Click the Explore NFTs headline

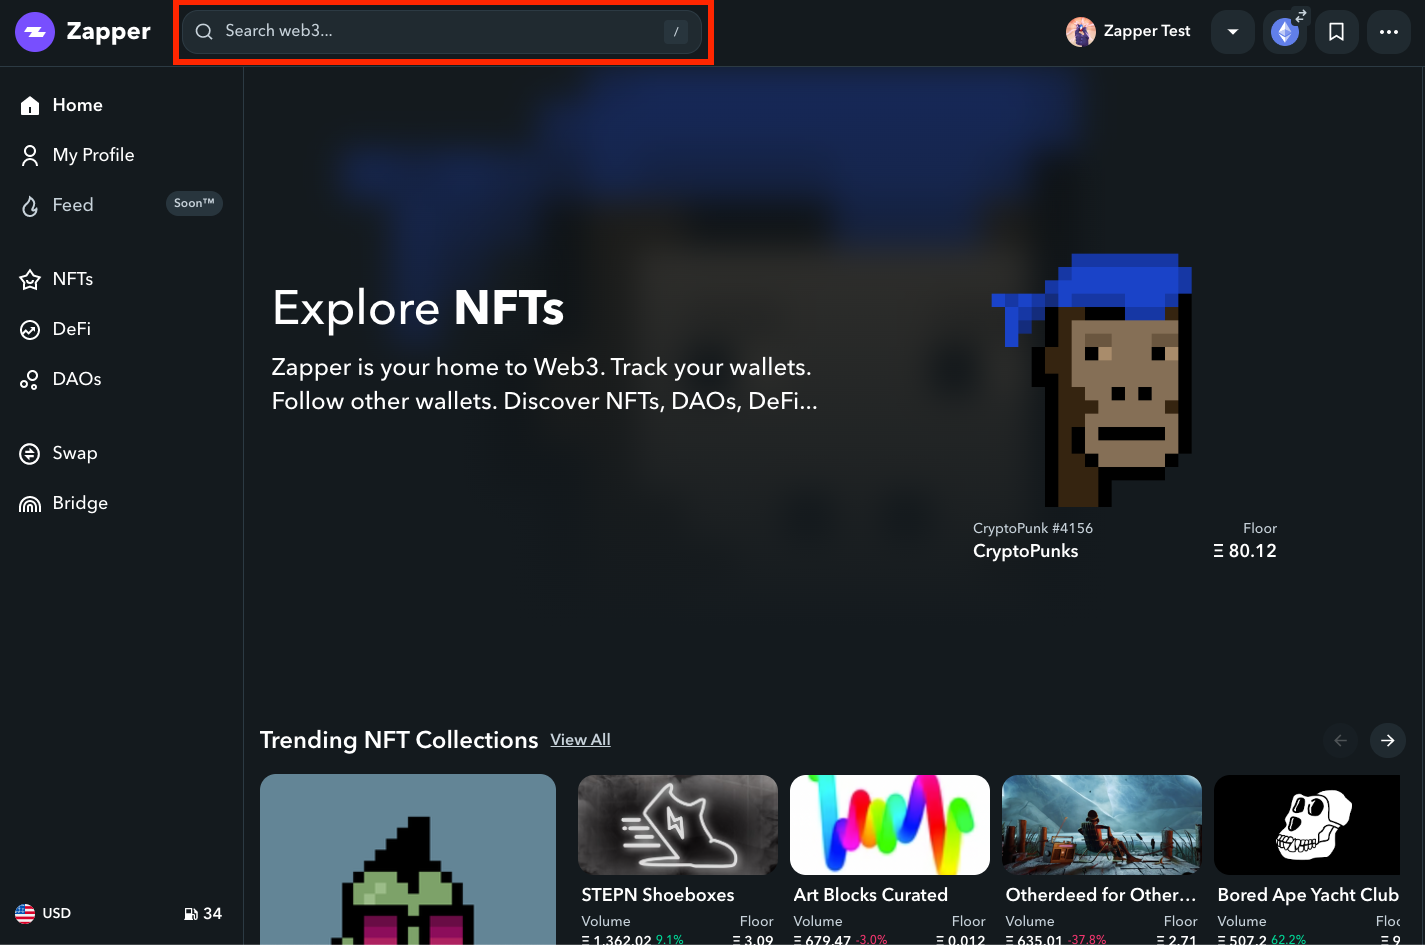pos(418,308)
